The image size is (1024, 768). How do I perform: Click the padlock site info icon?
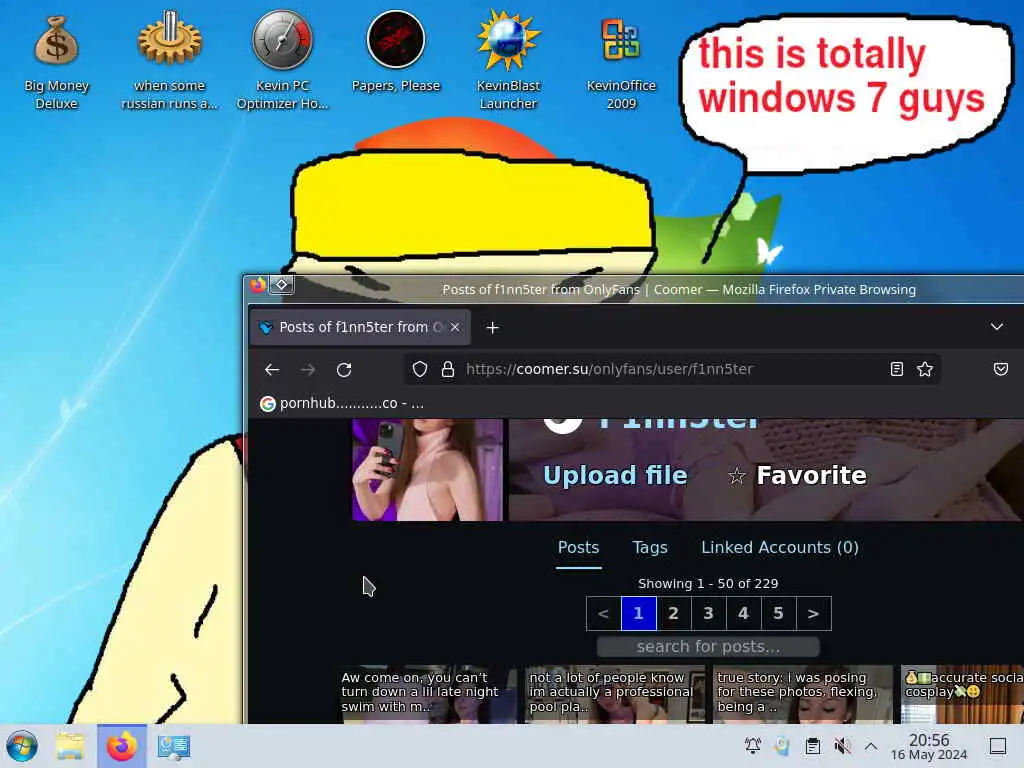coord(448,369)
